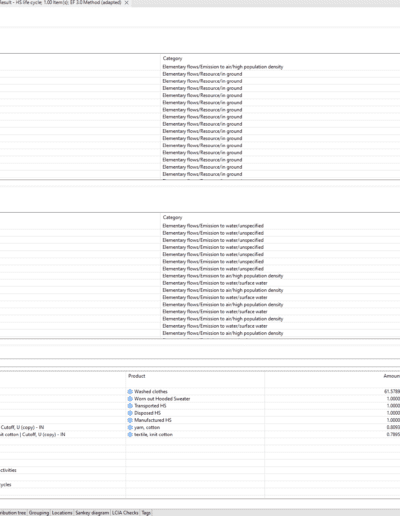Click the yarn, cotton flow icon
The height and width of the screenshot is (516, 400).
[130, 427]
